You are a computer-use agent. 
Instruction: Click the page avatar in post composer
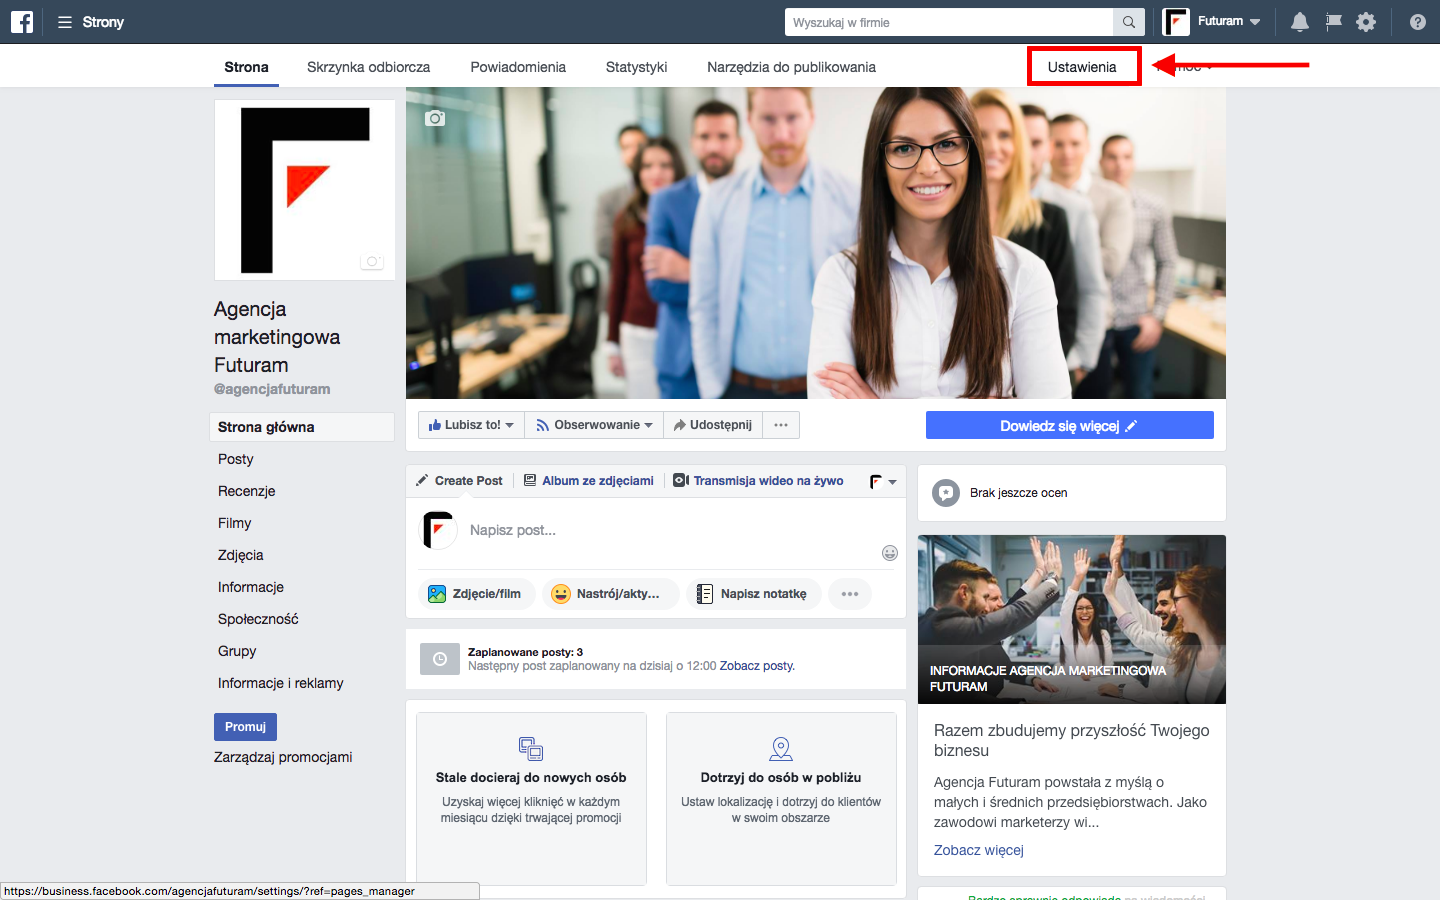point(438,530)
